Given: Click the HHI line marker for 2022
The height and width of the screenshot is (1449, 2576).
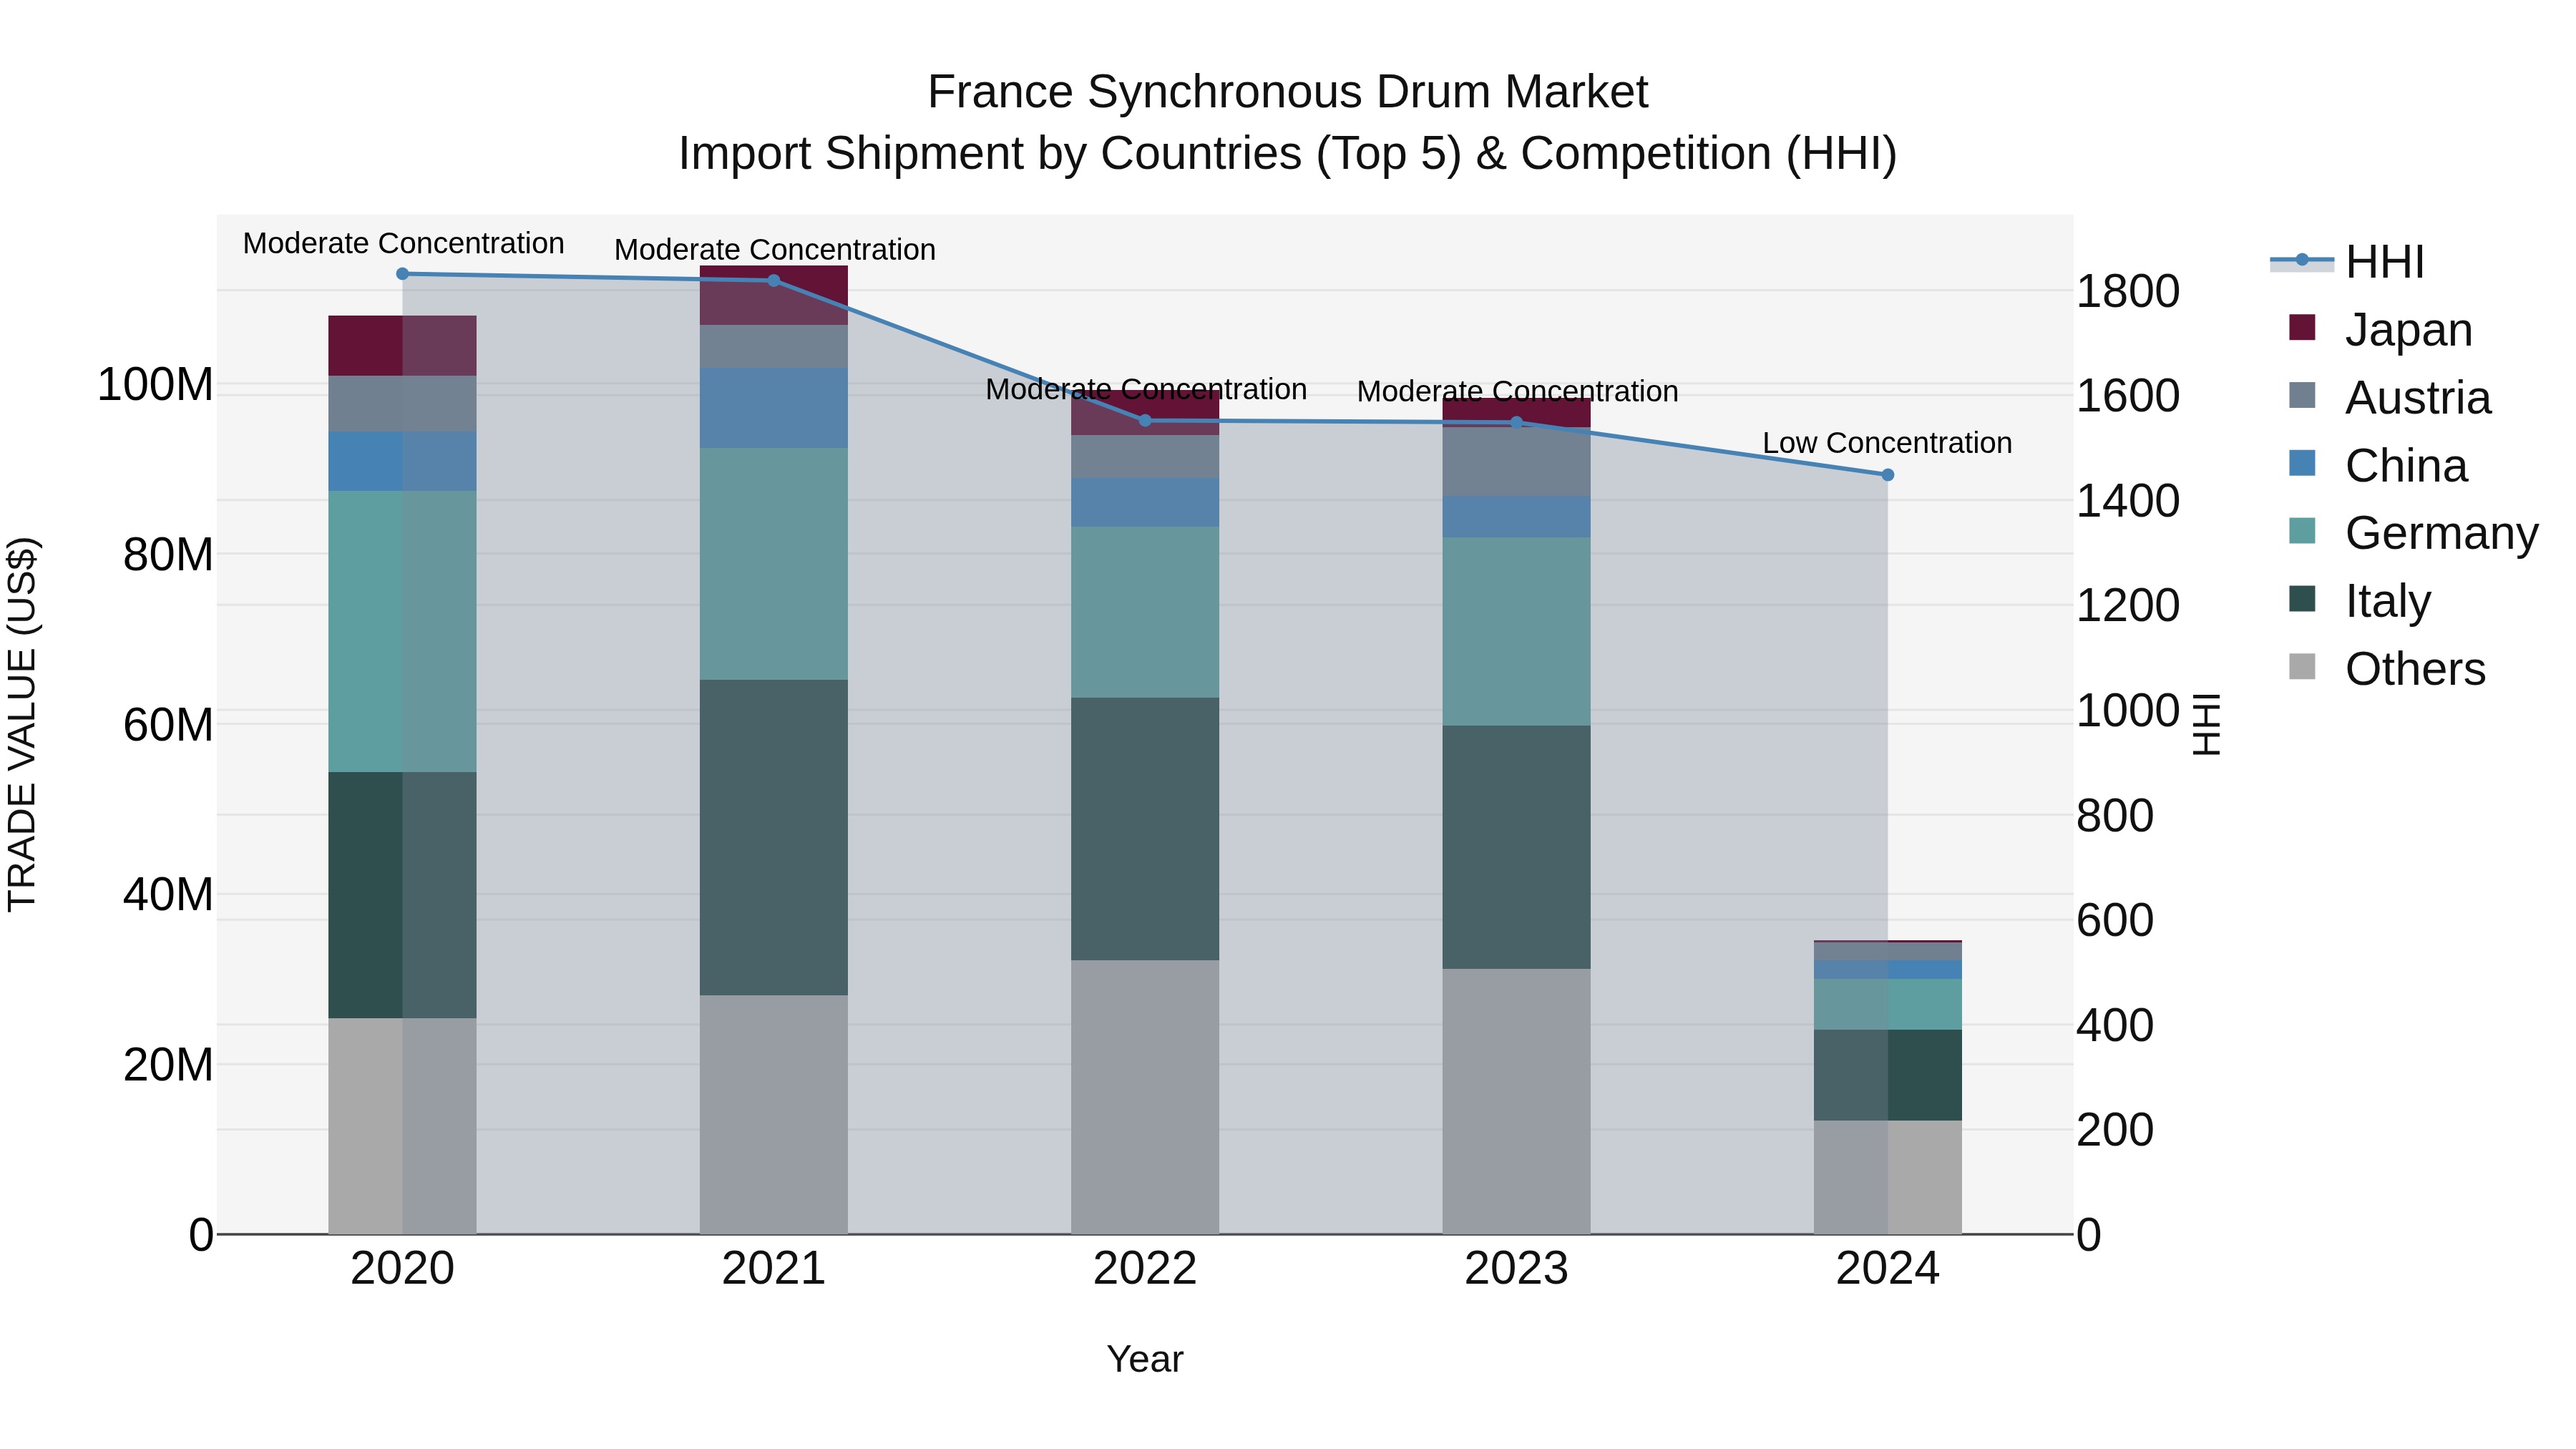Looking at the screenshot, I should click(1145, 421).
